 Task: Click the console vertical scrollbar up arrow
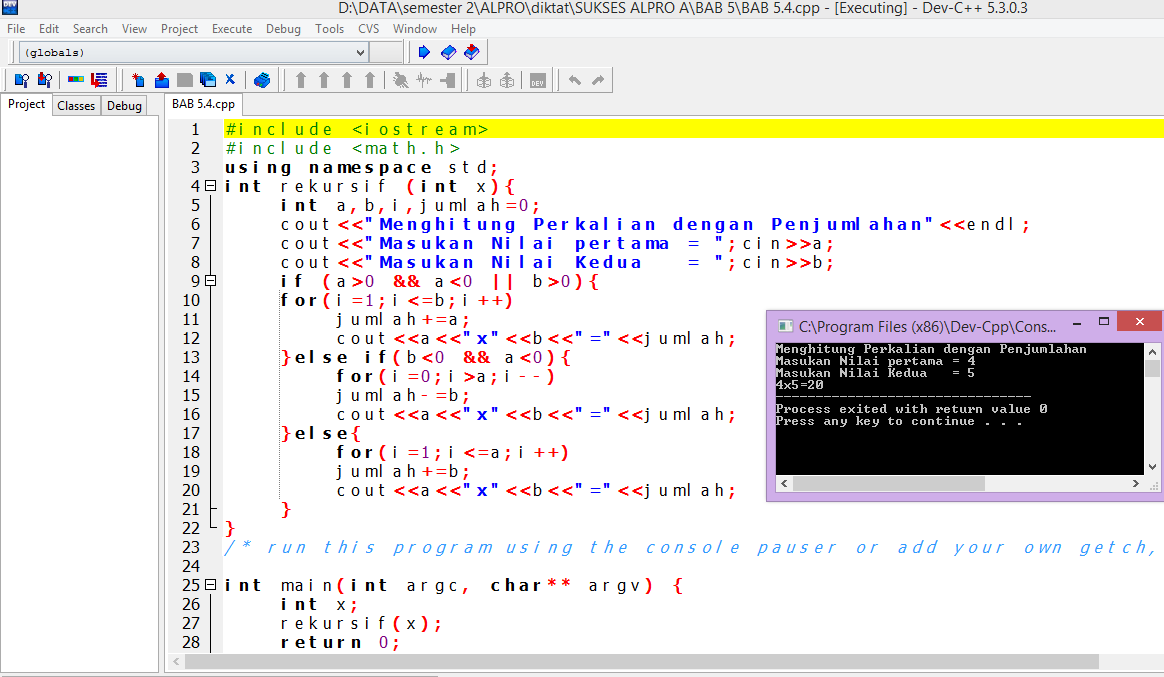coord(1152,352)
